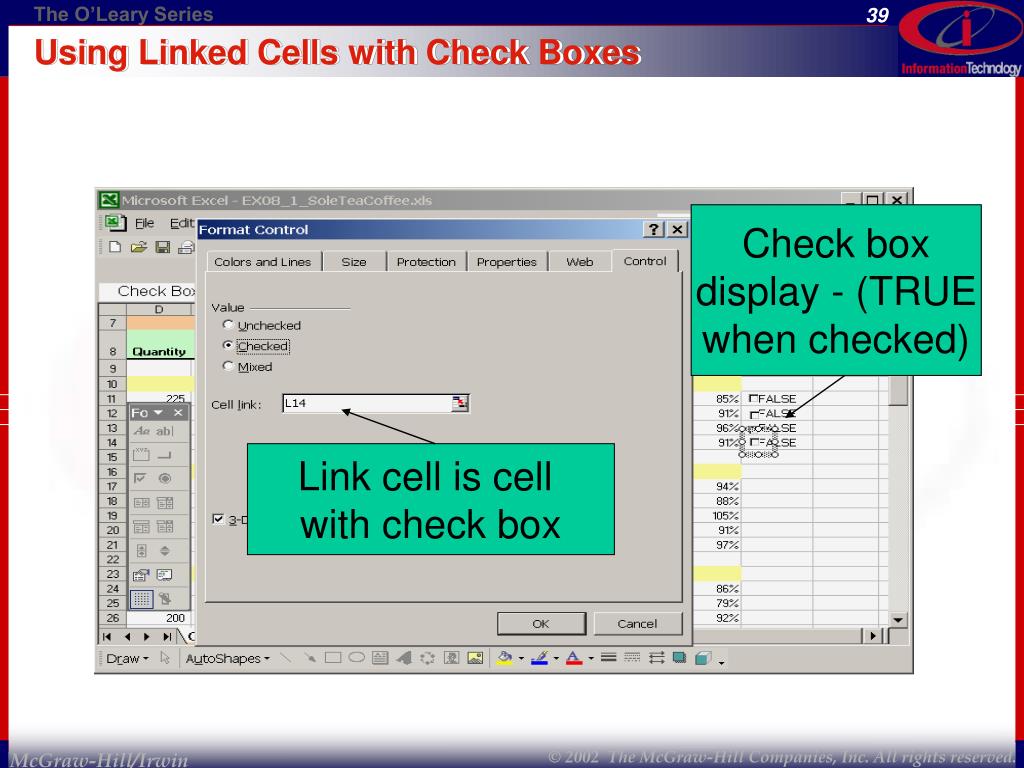This screenshot has height=768, width=1024.
Task: Select the Rectangle tool on Drawing toolbar
Action: click(333, 658)
